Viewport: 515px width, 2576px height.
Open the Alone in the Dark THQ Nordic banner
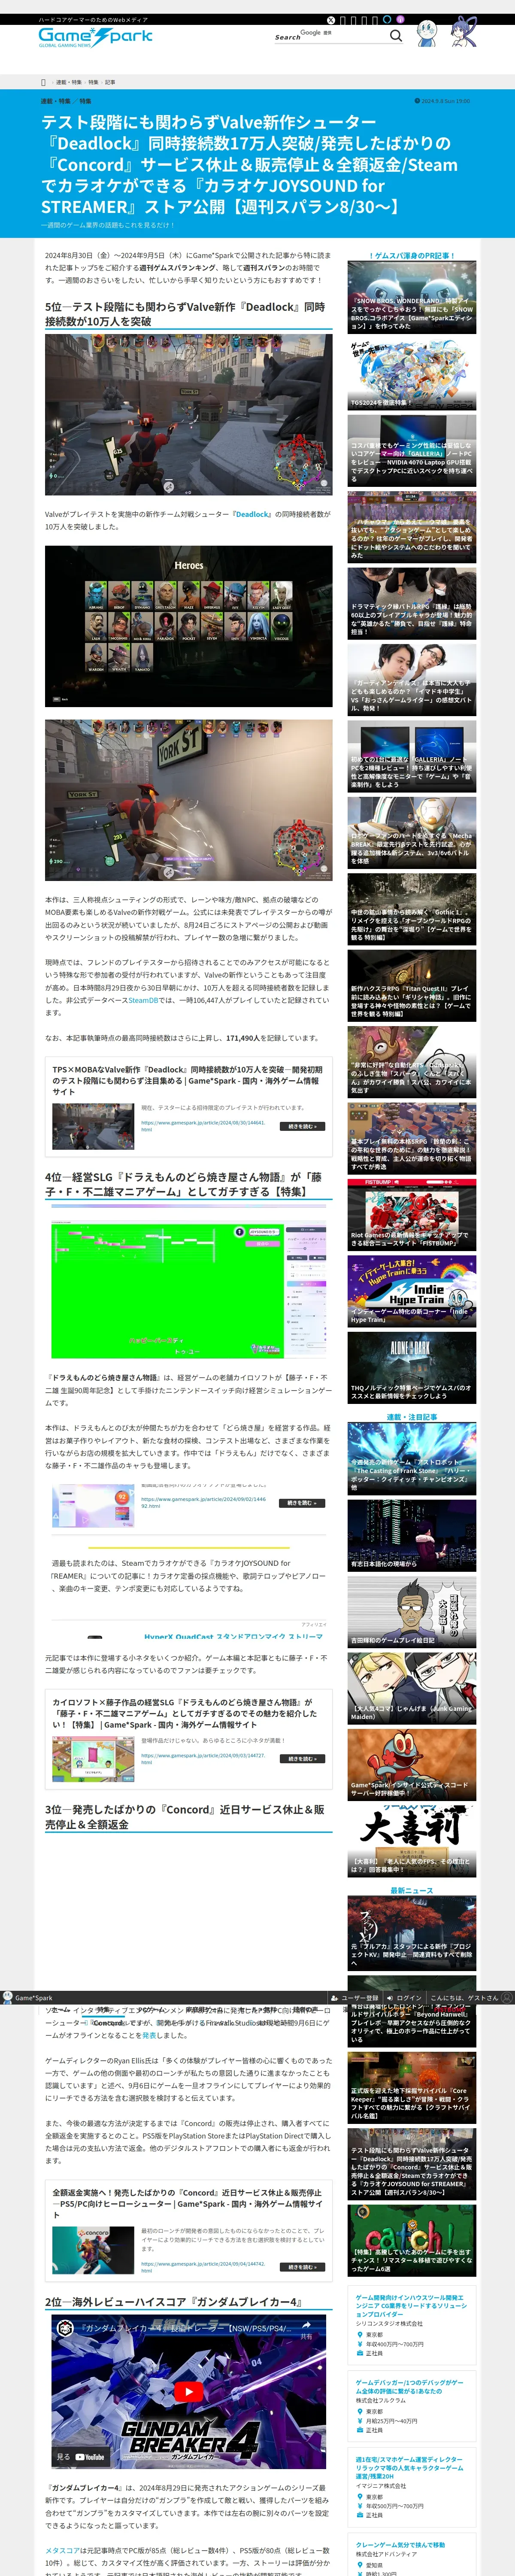coord(411,1368)
